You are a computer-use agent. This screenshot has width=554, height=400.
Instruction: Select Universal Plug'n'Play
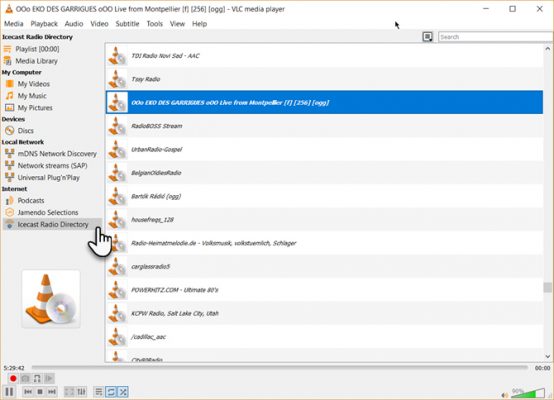point(48,177)
